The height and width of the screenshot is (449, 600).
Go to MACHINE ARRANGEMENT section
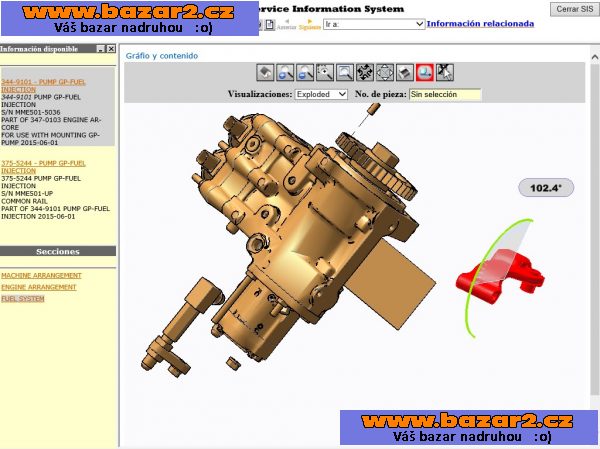coord(41,275)
